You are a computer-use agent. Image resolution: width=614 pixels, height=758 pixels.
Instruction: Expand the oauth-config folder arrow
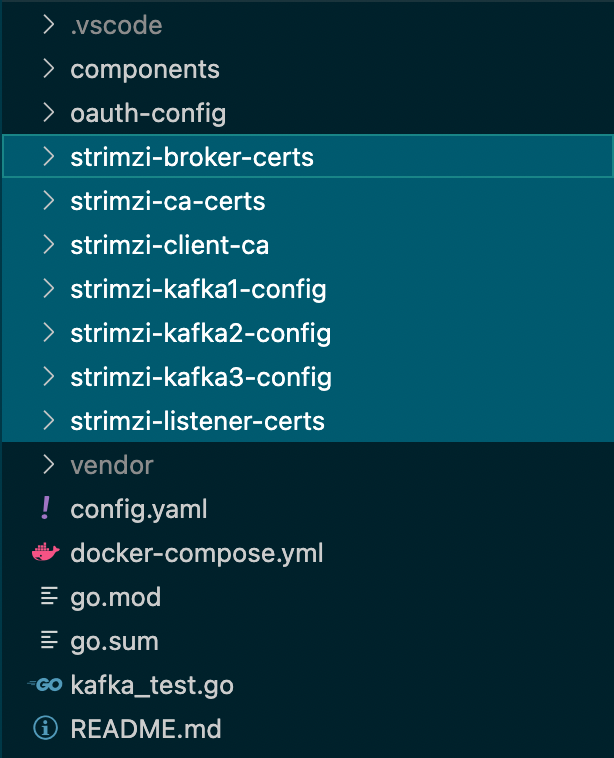pos(47,113)
